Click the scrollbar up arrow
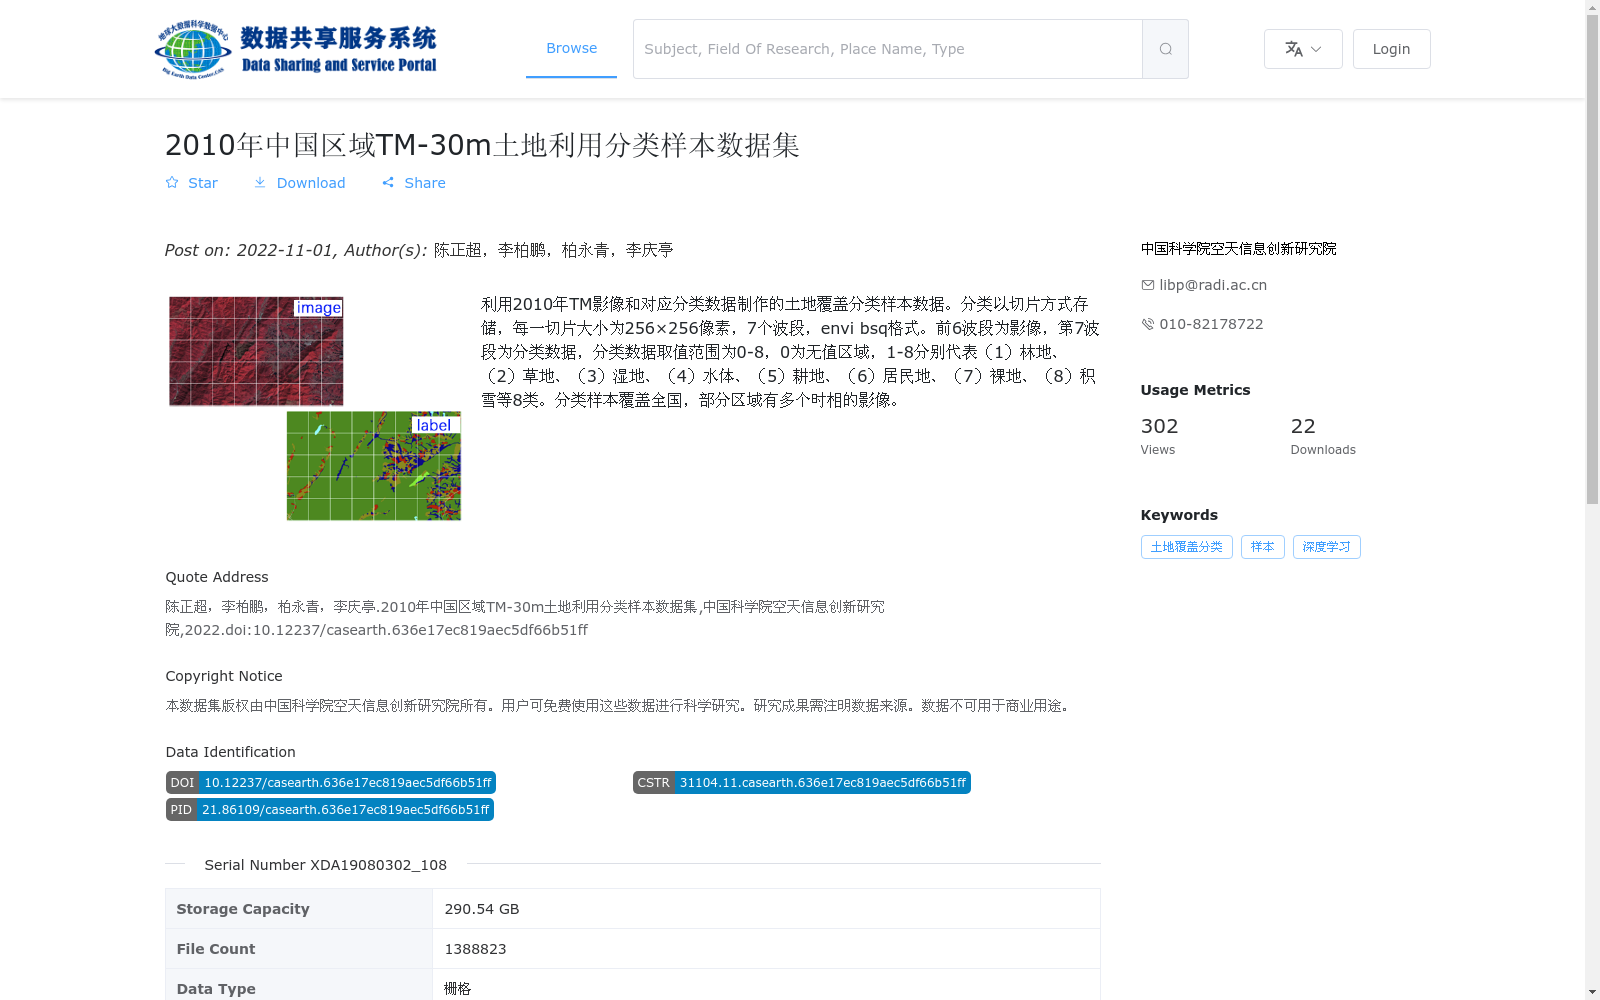 1592,8
